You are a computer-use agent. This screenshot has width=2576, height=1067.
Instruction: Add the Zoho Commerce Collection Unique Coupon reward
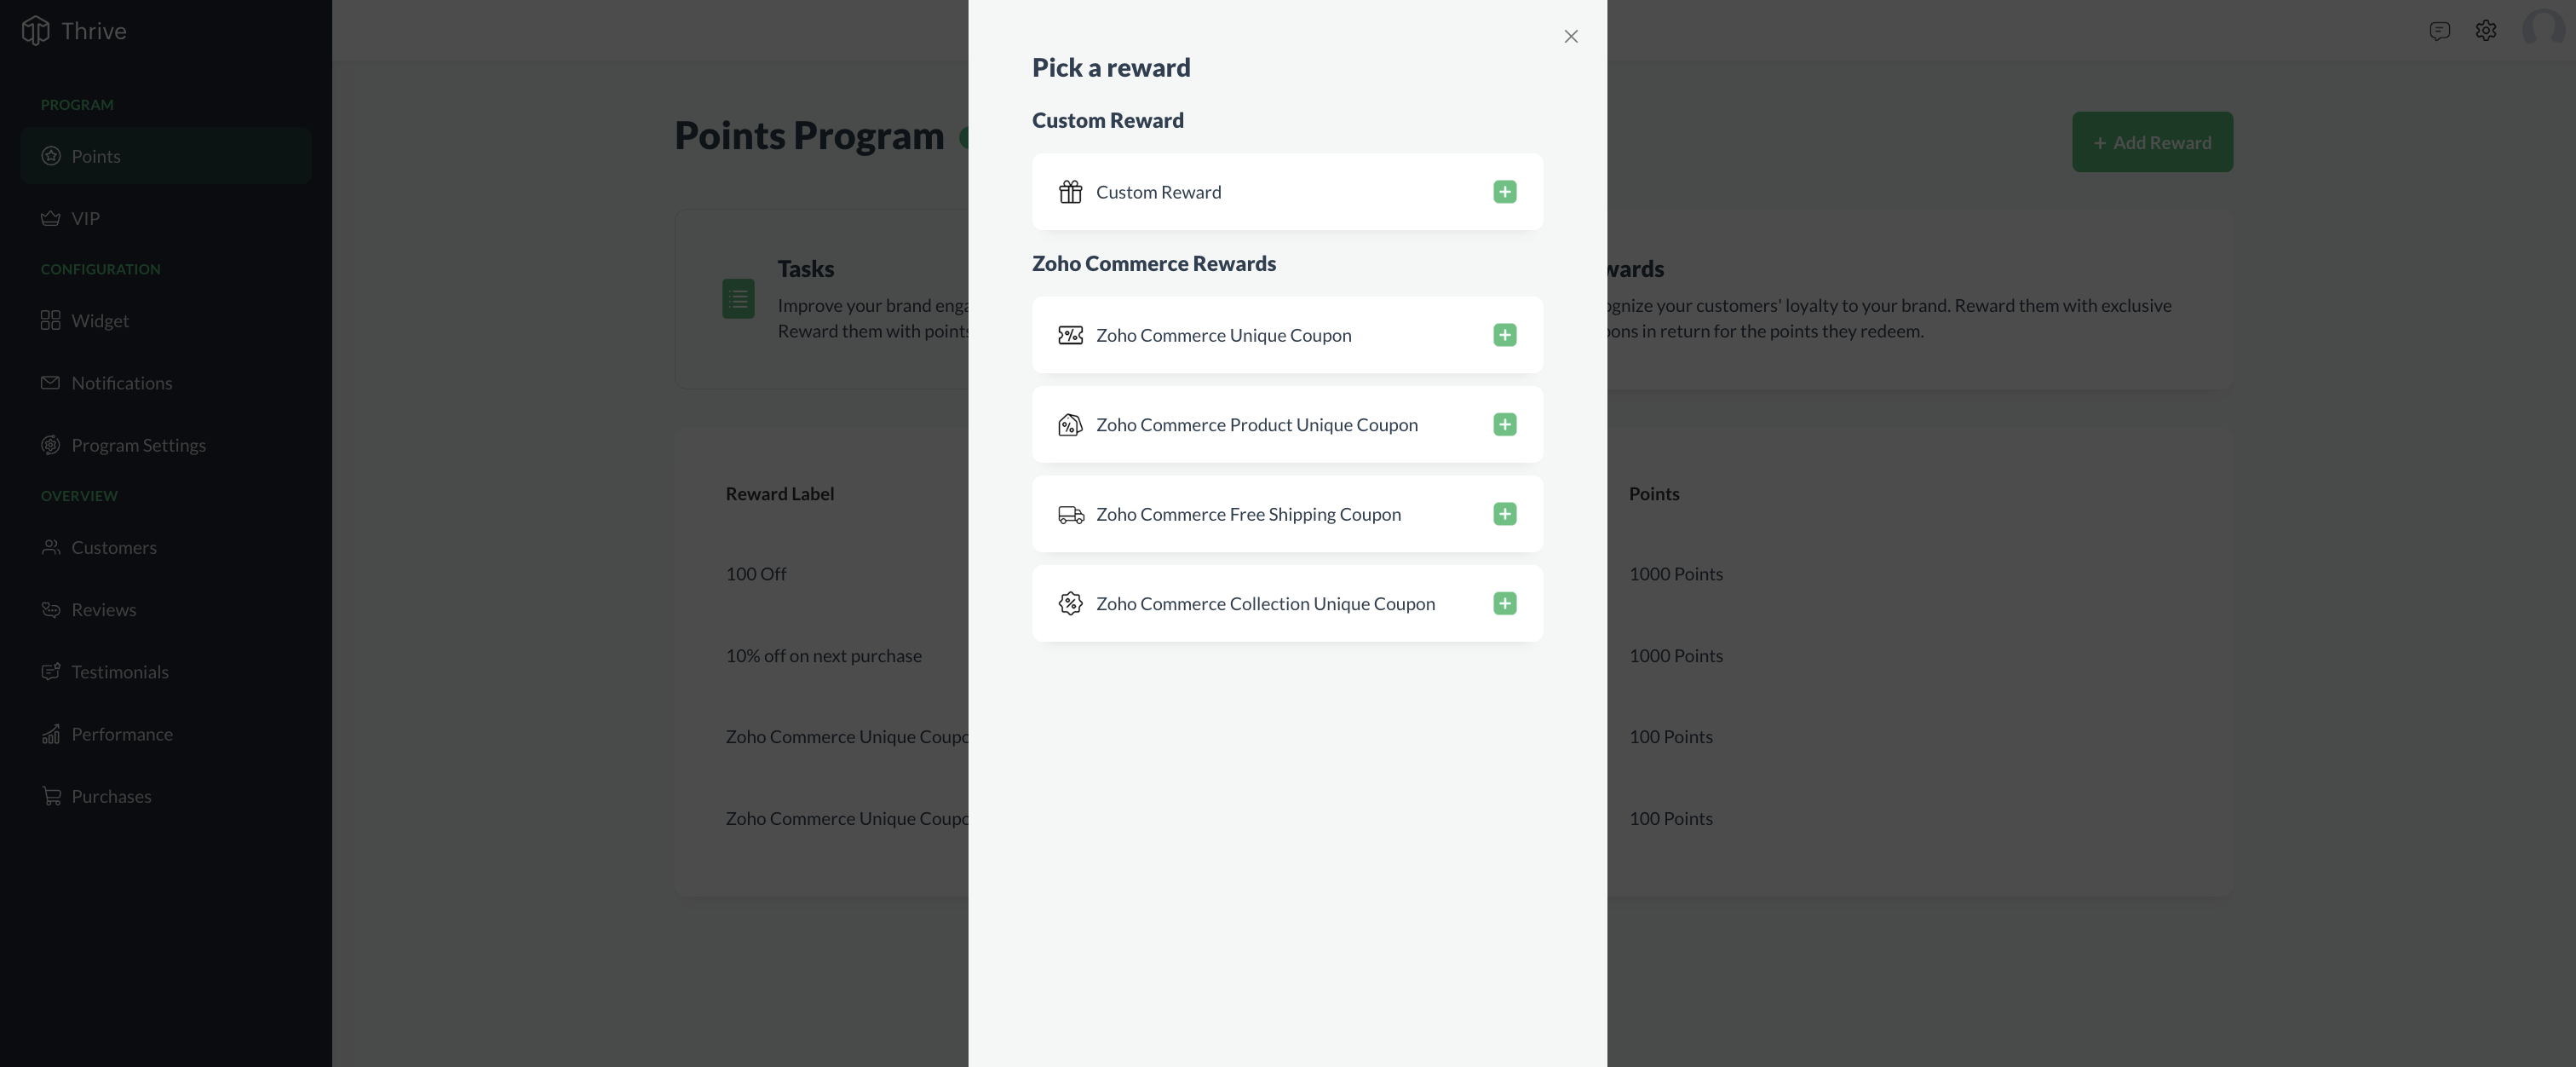click(1505, 603)
